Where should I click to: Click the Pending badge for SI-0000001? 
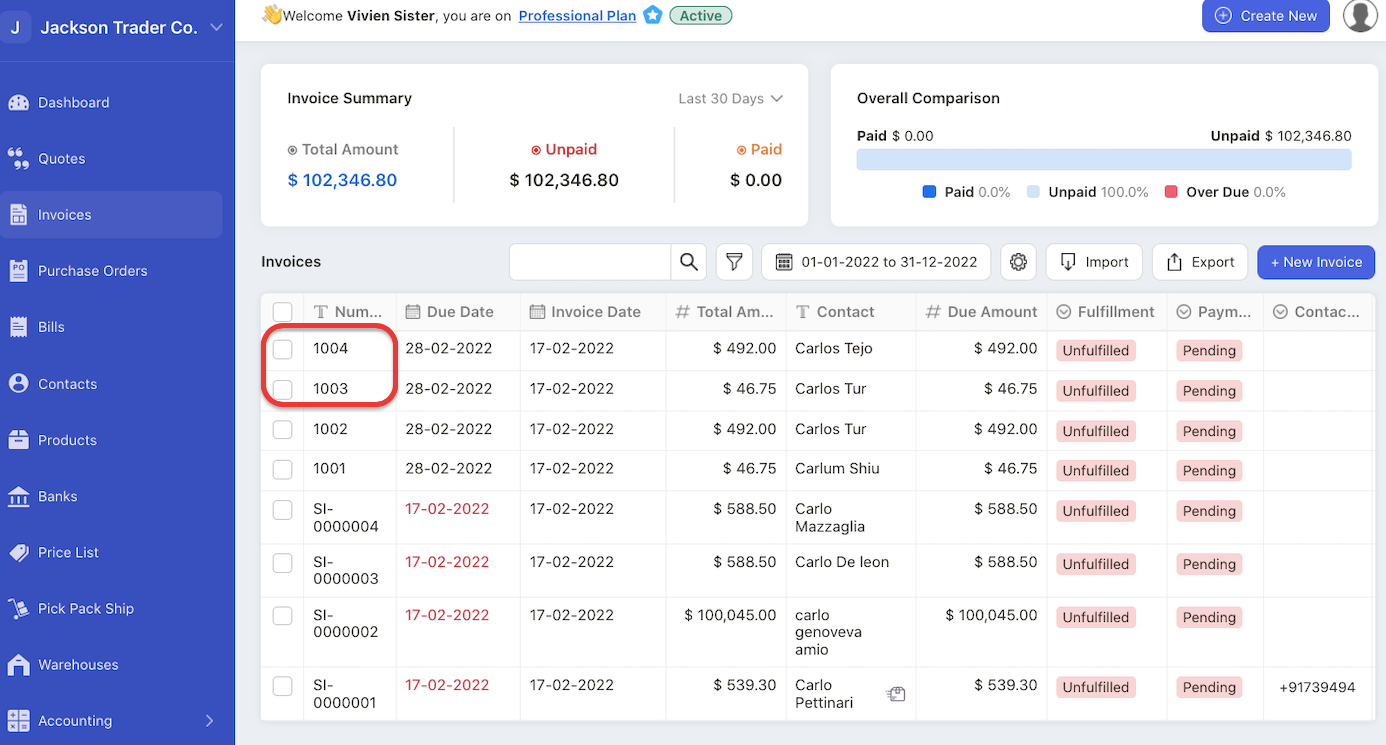[1209, 687]
